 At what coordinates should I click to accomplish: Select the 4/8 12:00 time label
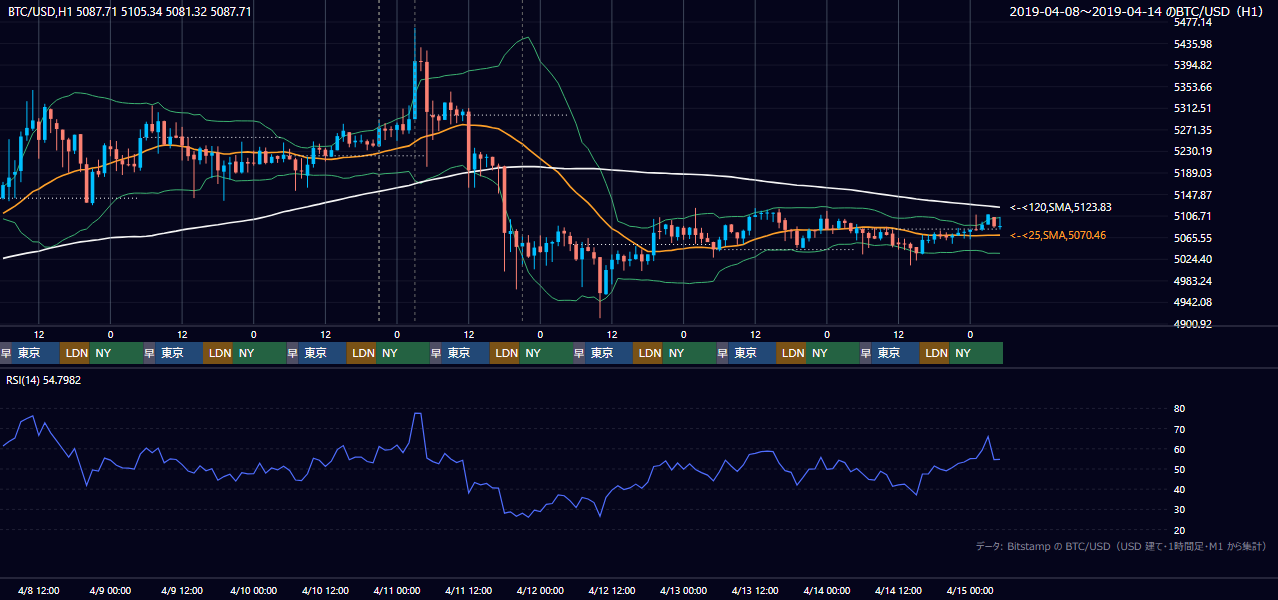click(x=40, y=590)
